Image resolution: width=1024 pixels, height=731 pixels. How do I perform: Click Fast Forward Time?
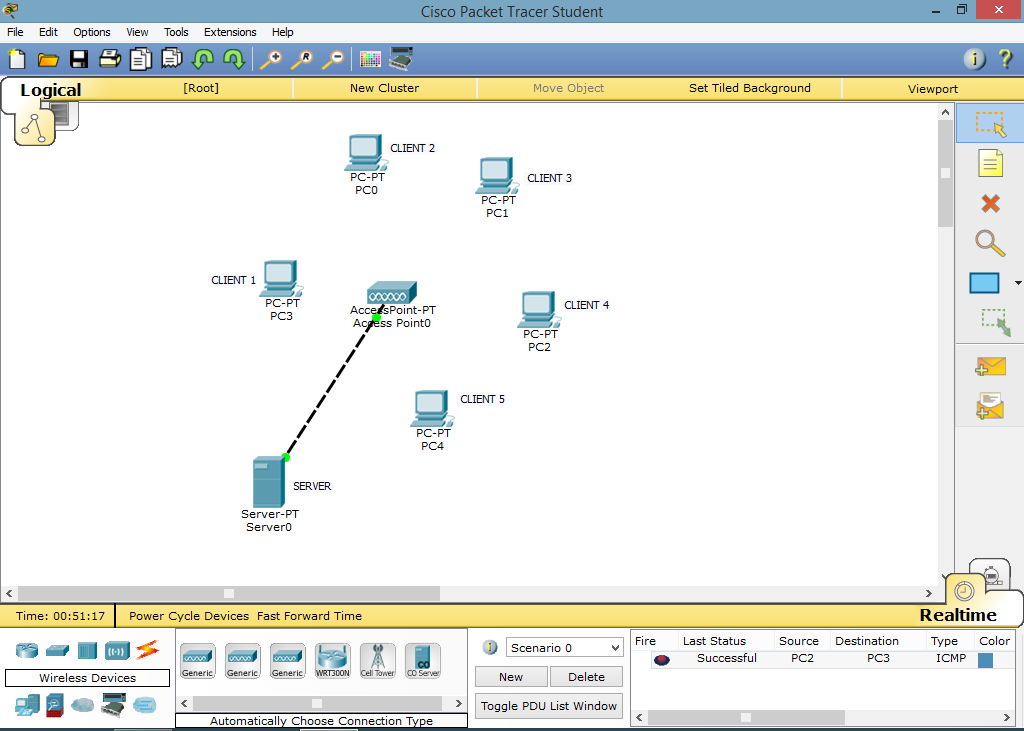coord(309,615)
